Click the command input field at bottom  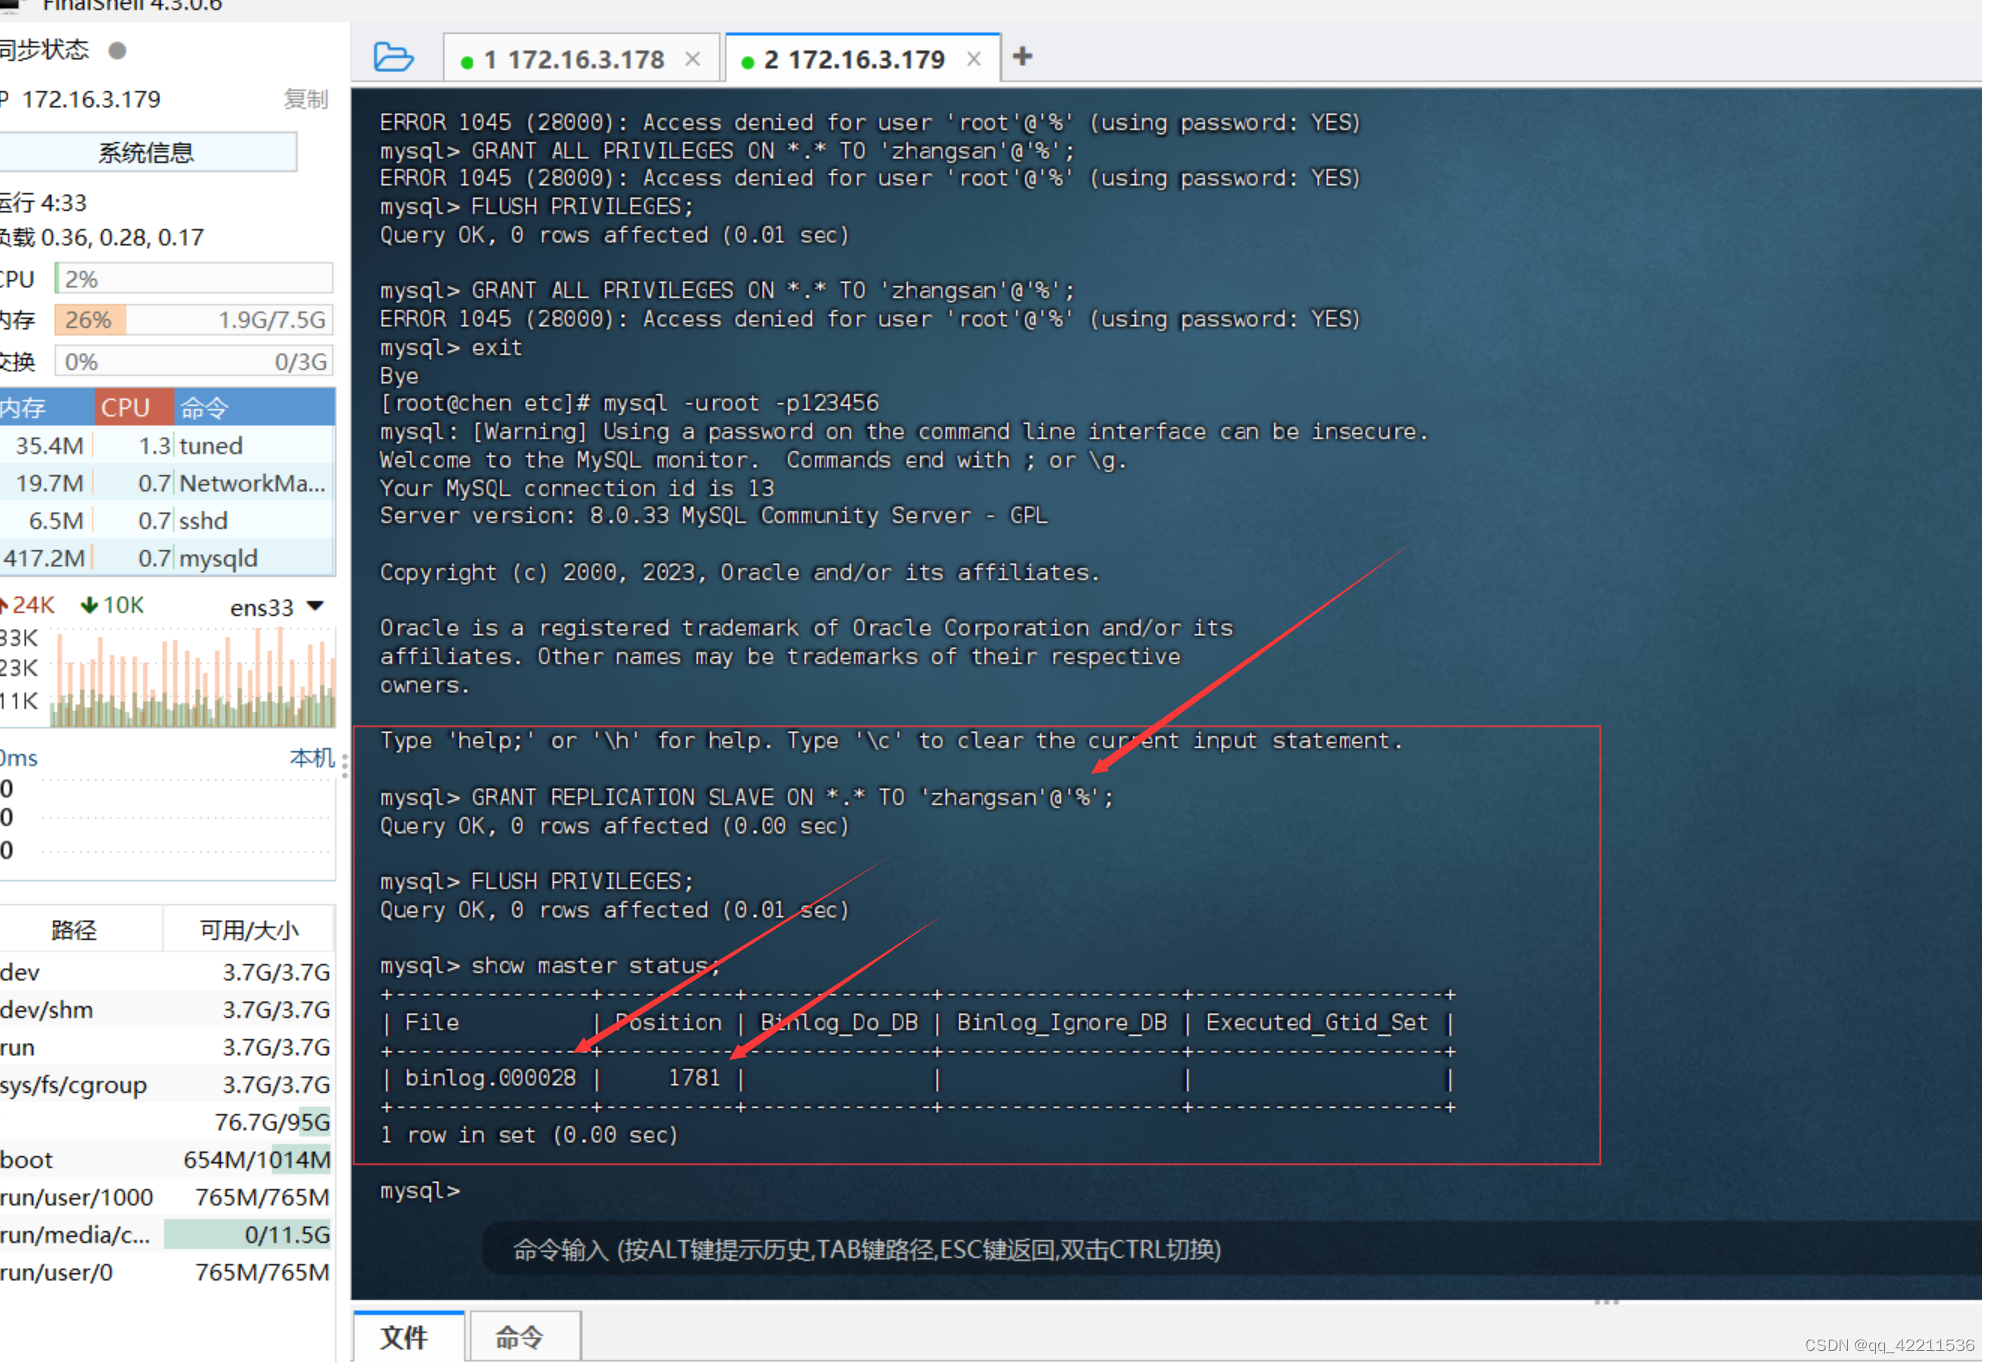[1230, 1249]
